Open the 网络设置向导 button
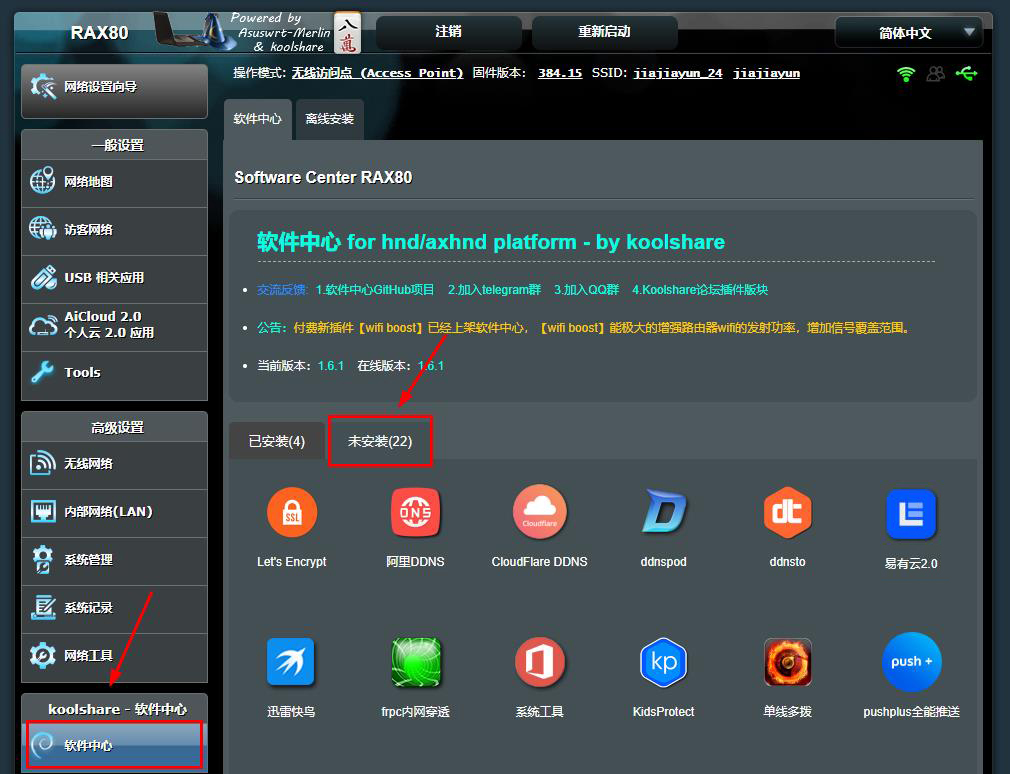 coord(115,91)
